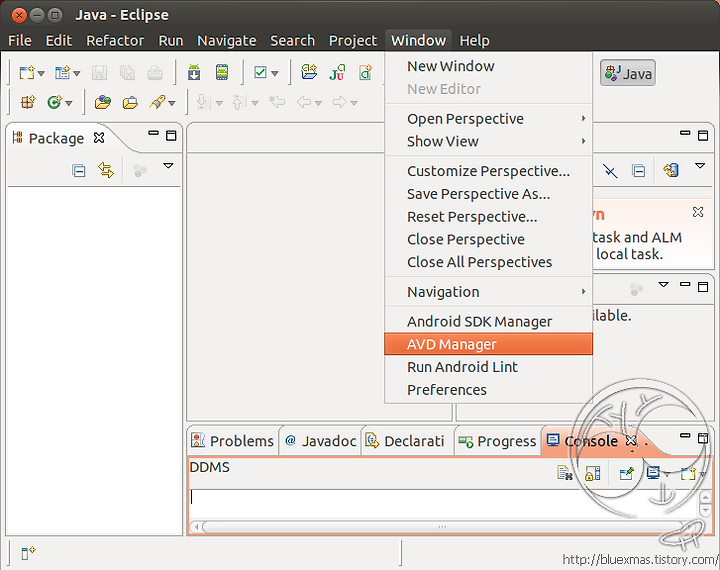Screen dimensions: 720x570
Task: Toggle Link with Editor in Package Explorer
Action: pos(106,170)
